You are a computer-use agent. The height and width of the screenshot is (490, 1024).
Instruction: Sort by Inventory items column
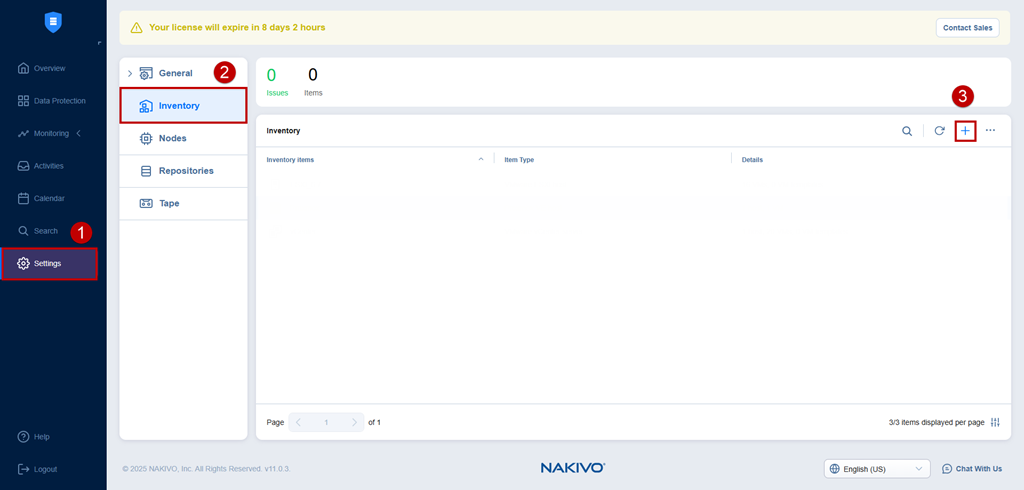click(x=290, y=159)
